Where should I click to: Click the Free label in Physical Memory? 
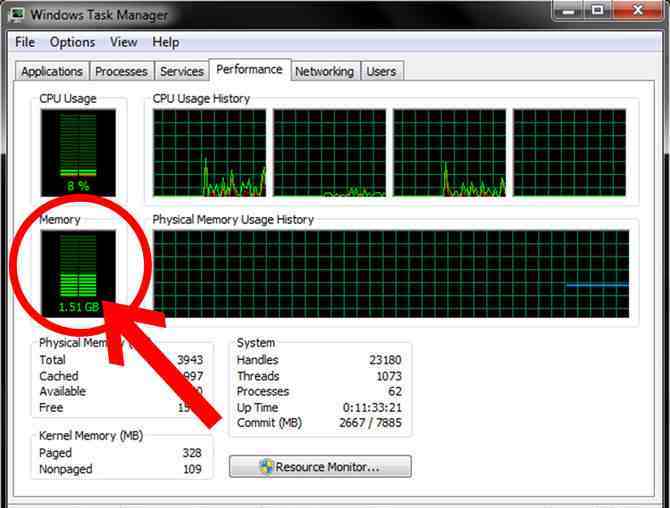(x=51, y=408)
